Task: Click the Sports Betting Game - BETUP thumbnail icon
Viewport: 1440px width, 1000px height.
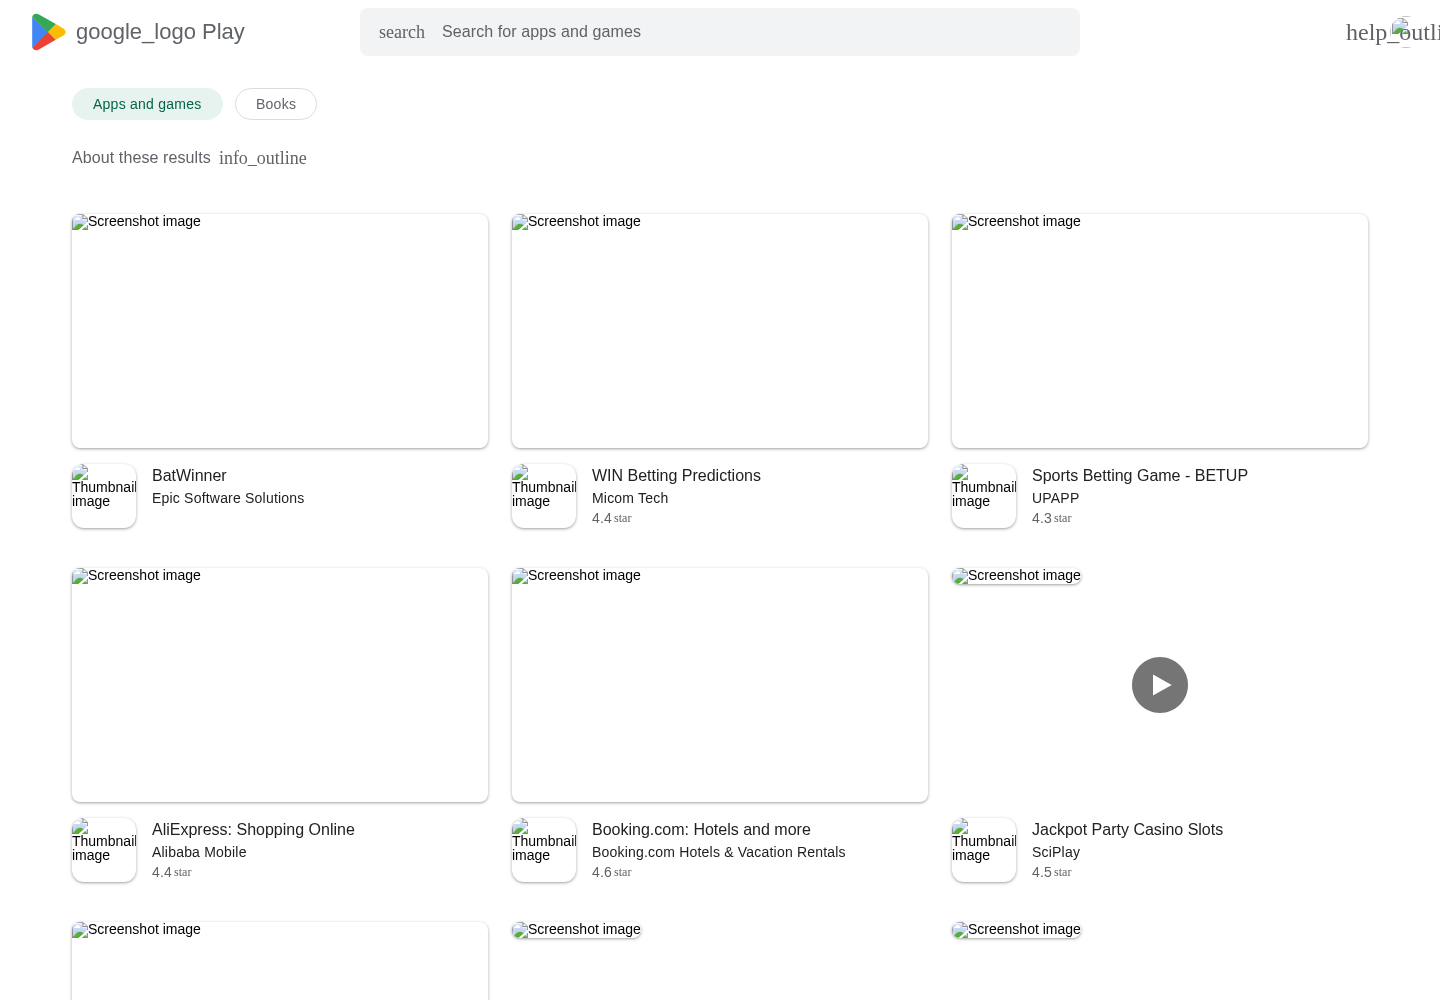Action: click(984, 496)
